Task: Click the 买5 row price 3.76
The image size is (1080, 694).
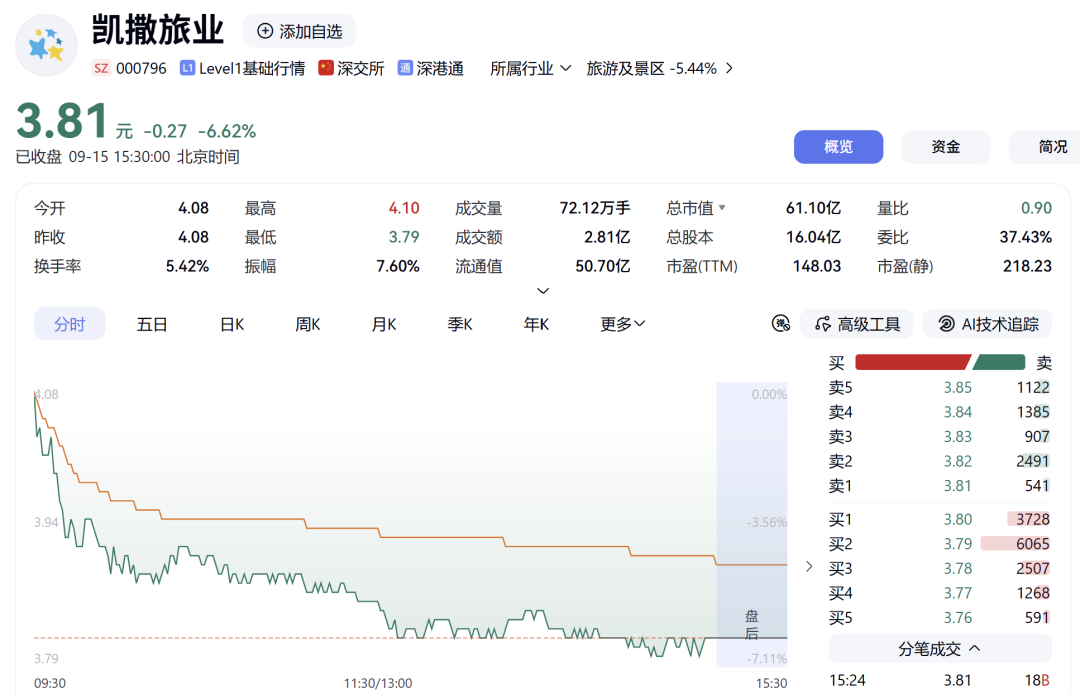Action: pos(957,618)
